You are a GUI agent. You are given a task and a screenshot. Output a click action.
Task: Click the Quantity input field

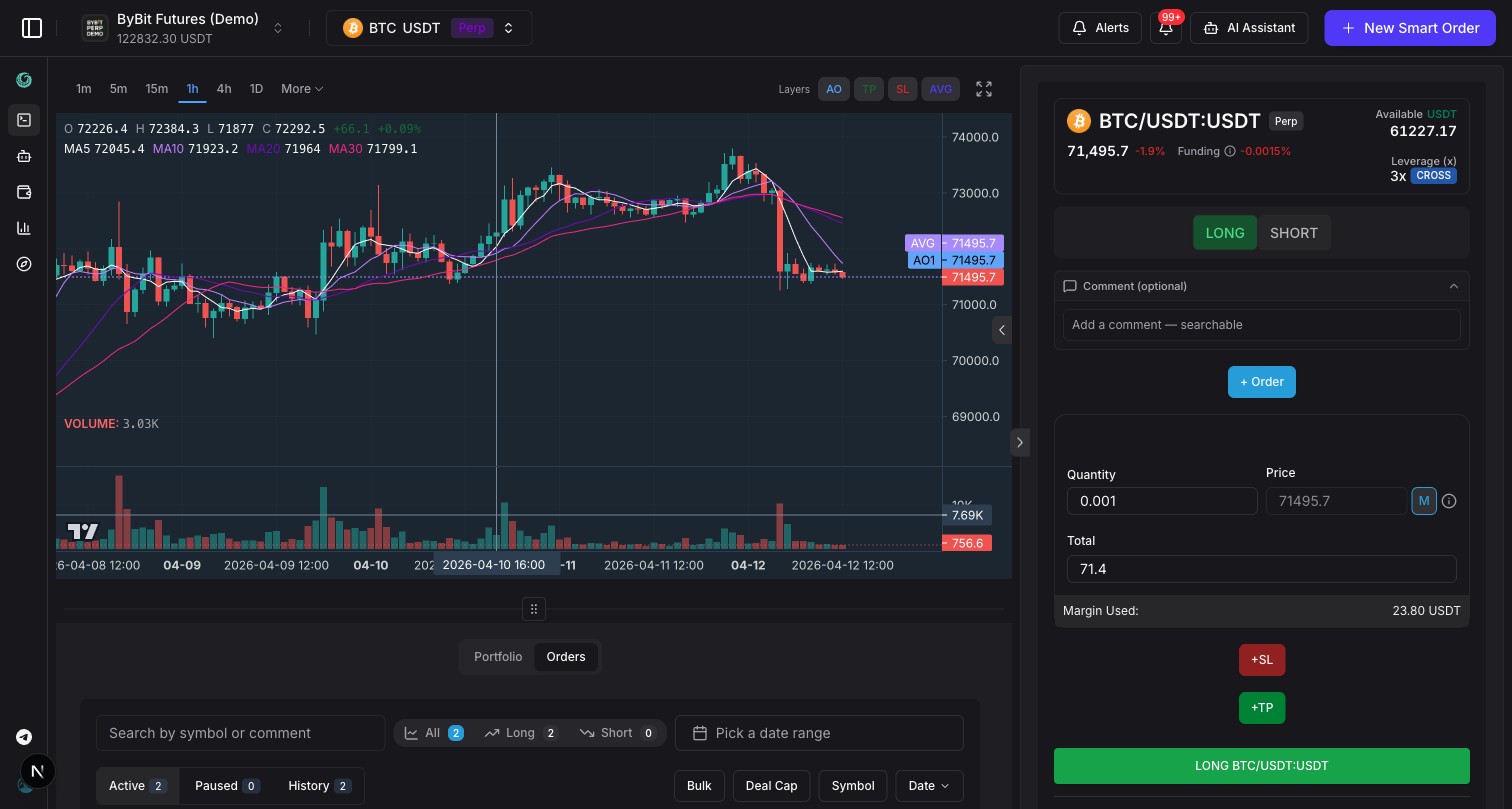(x=1162, y=501)
